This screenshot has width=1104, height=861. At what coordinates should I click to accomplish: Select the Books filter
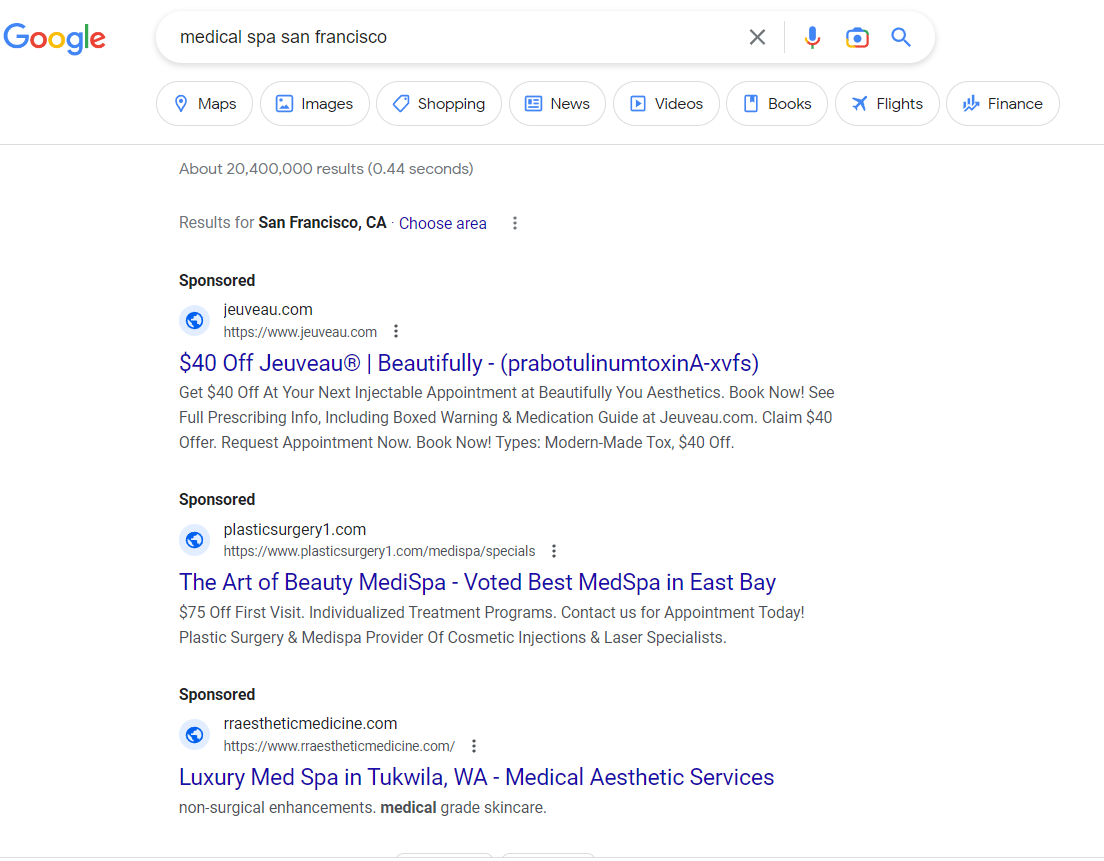[777, 103]
